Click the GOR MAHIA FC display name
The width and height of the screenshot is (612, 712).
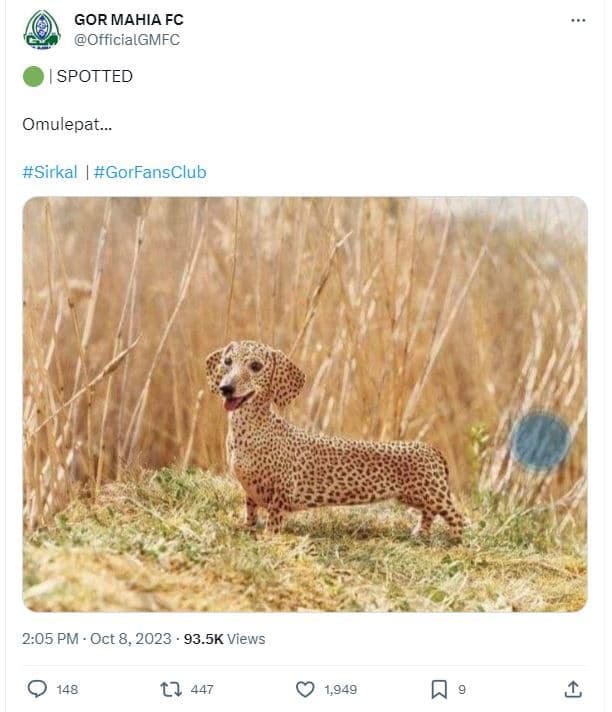(x=129, y=20)
